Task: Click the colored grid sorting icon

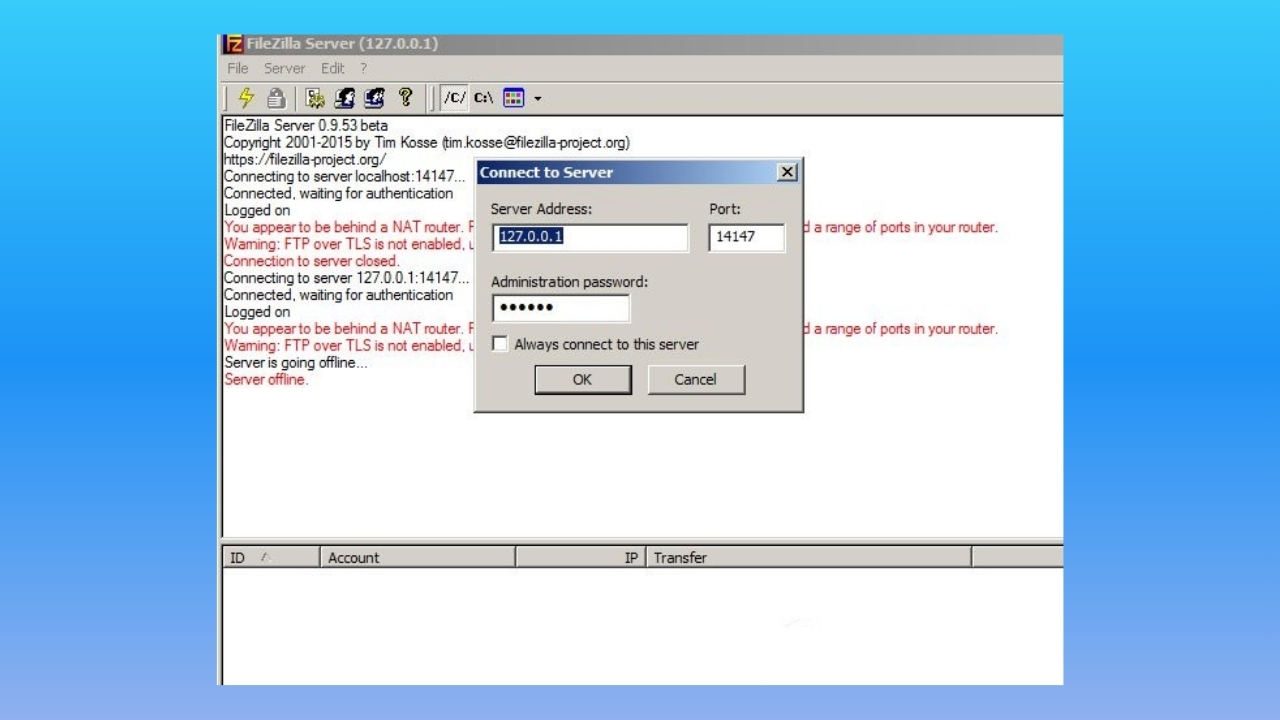Action: tap(514, 98)
